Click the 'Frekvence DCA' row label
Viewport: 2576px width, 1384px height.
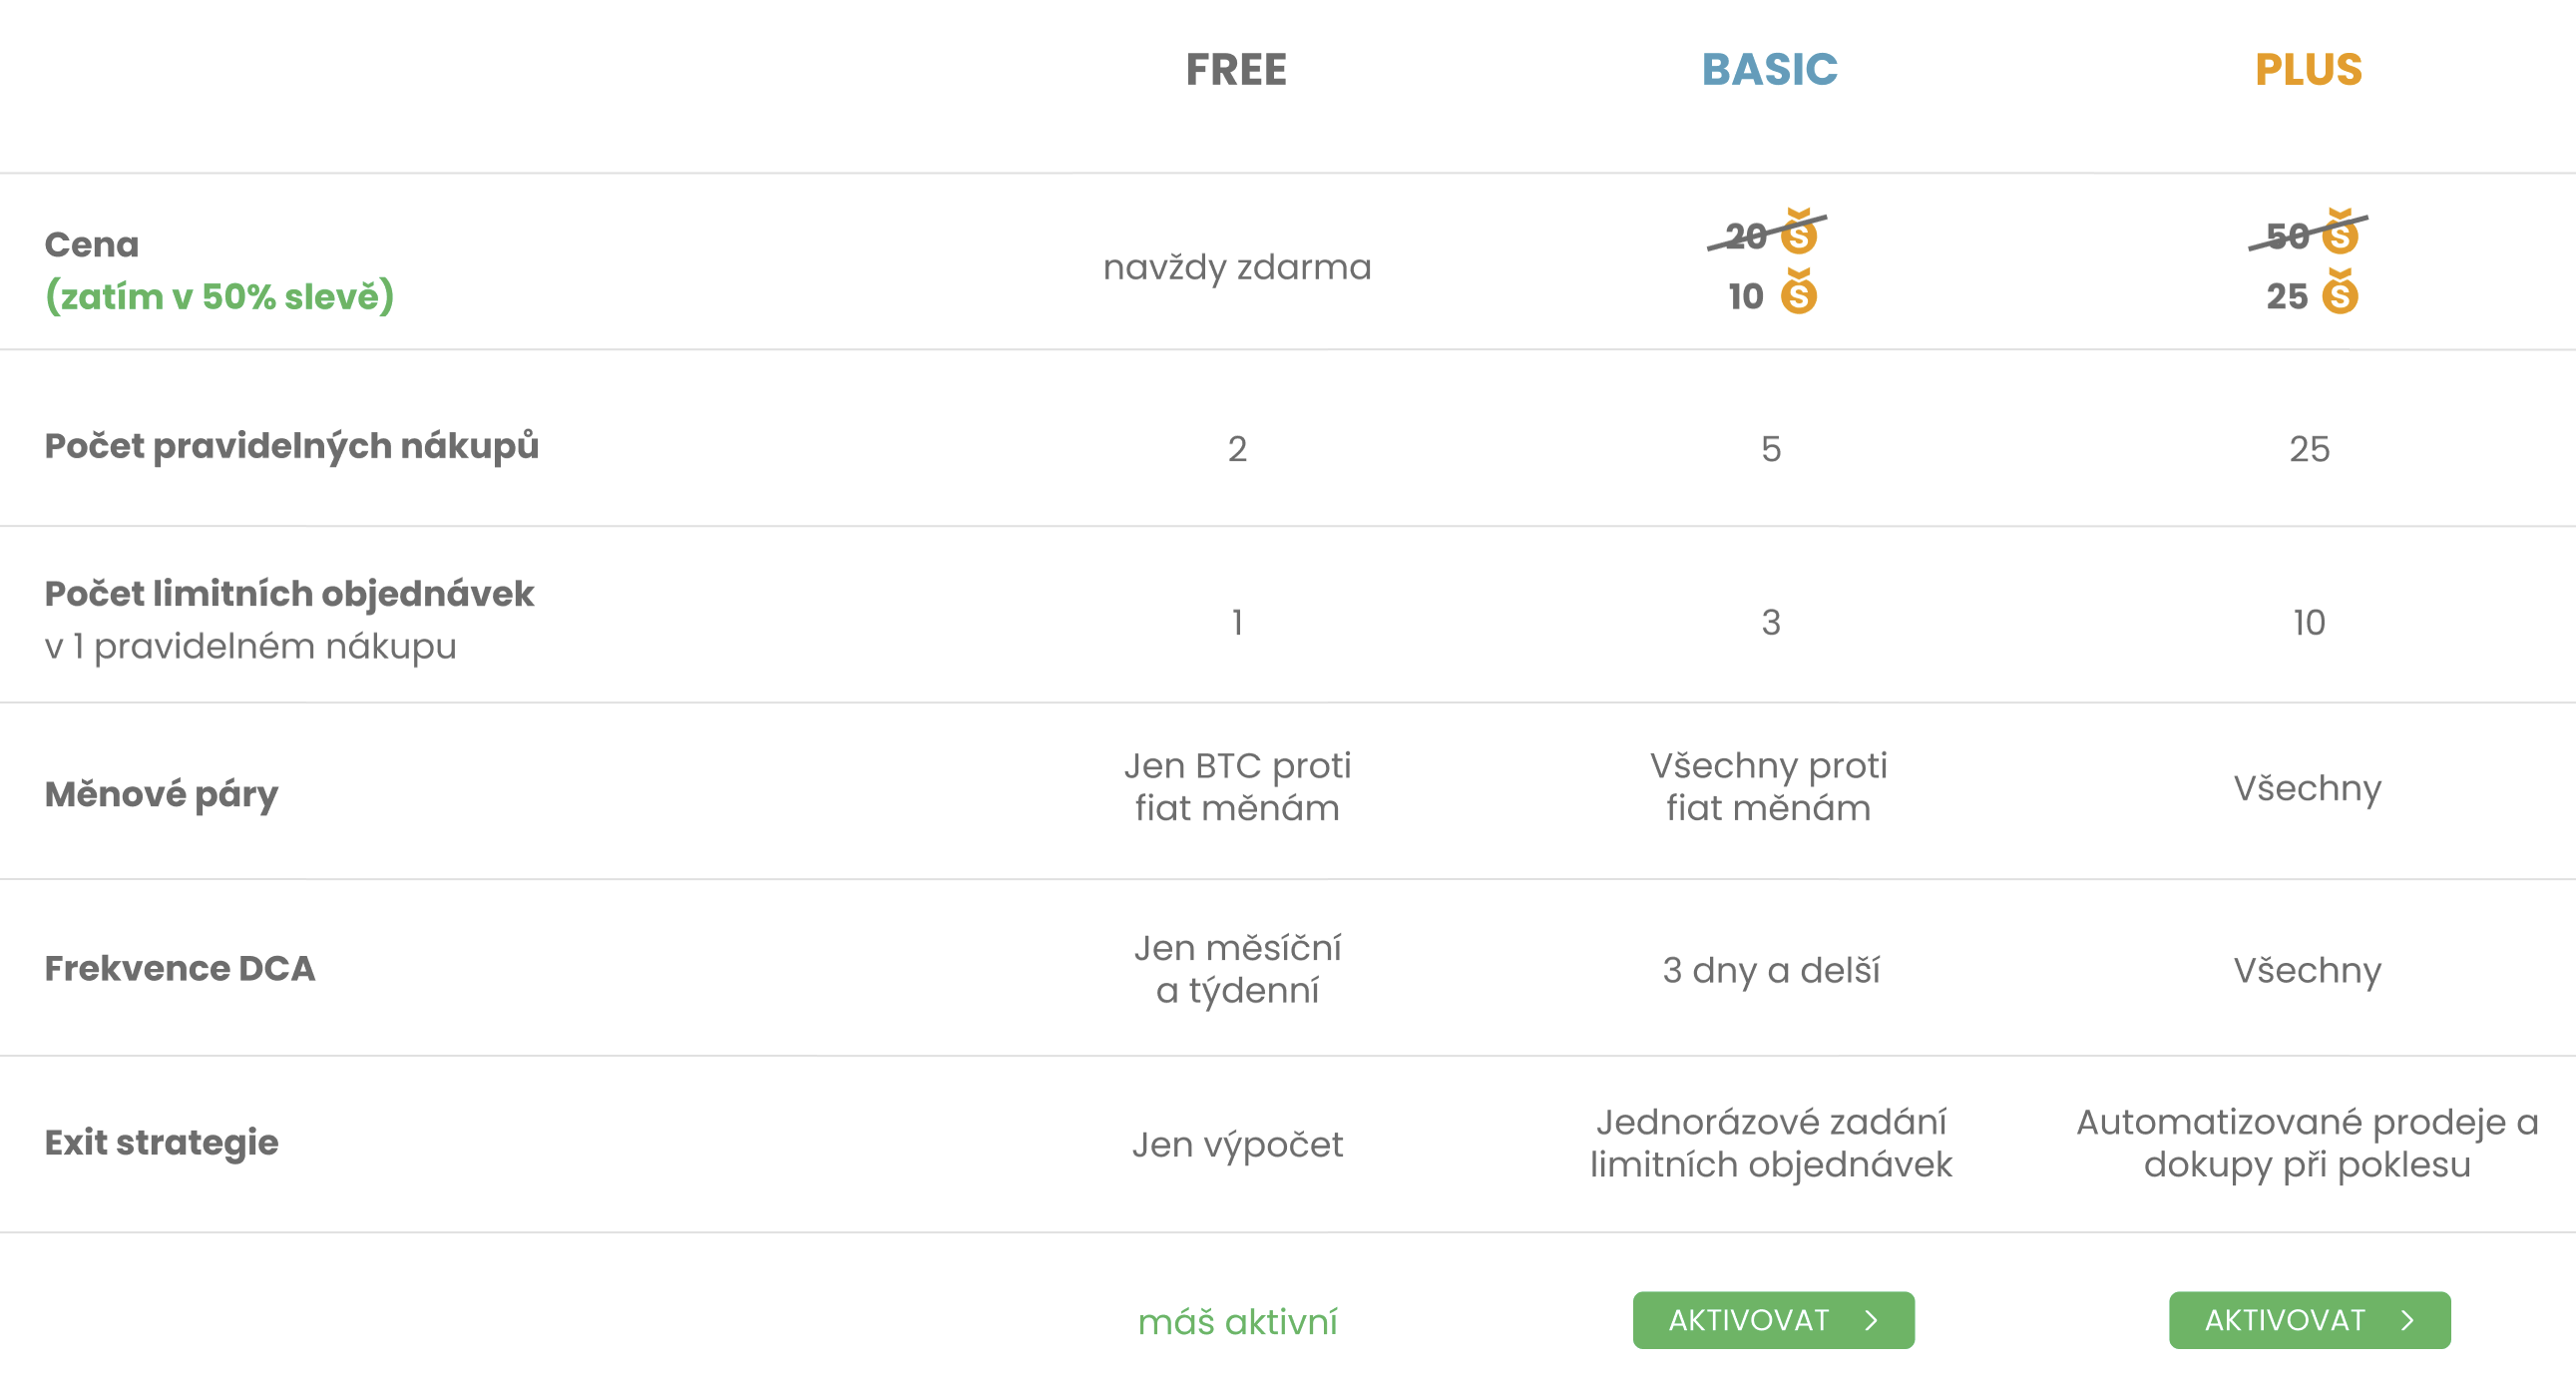180,968
